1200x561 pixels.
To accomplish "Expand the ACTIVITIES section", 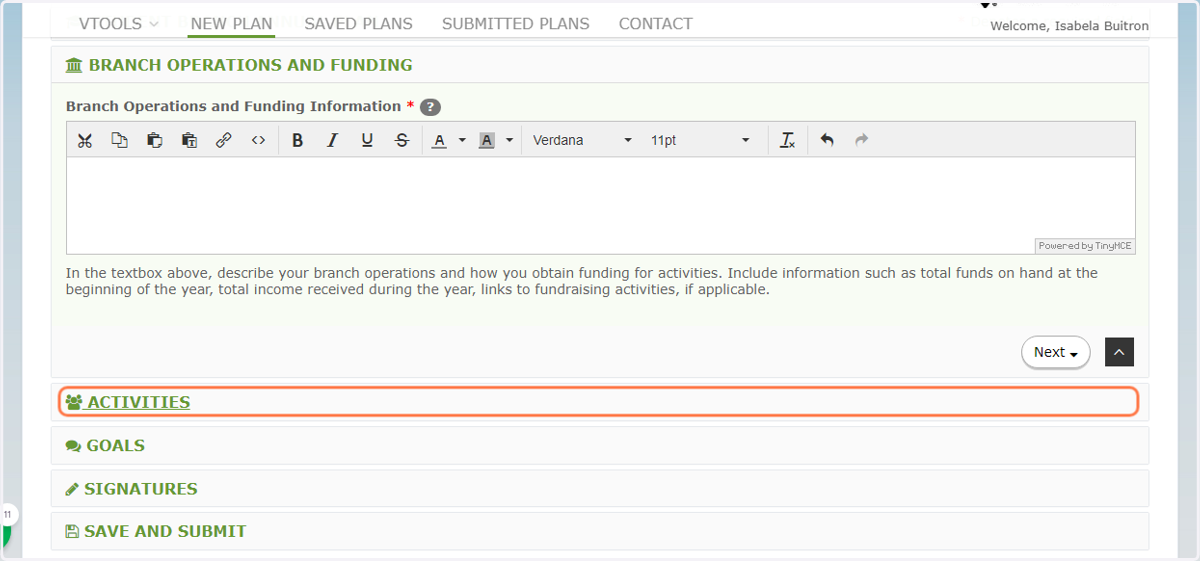I will (599, 402).
